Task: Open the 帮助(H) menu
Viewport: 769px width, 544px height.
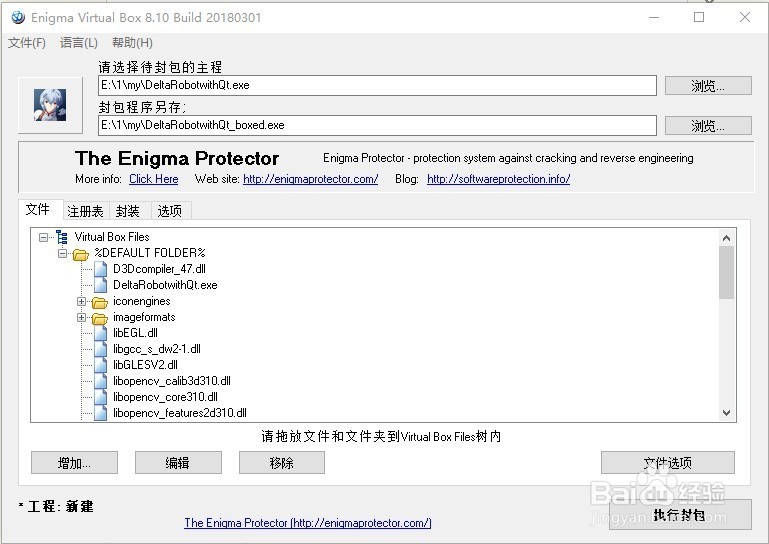Action: click(132, 43)
